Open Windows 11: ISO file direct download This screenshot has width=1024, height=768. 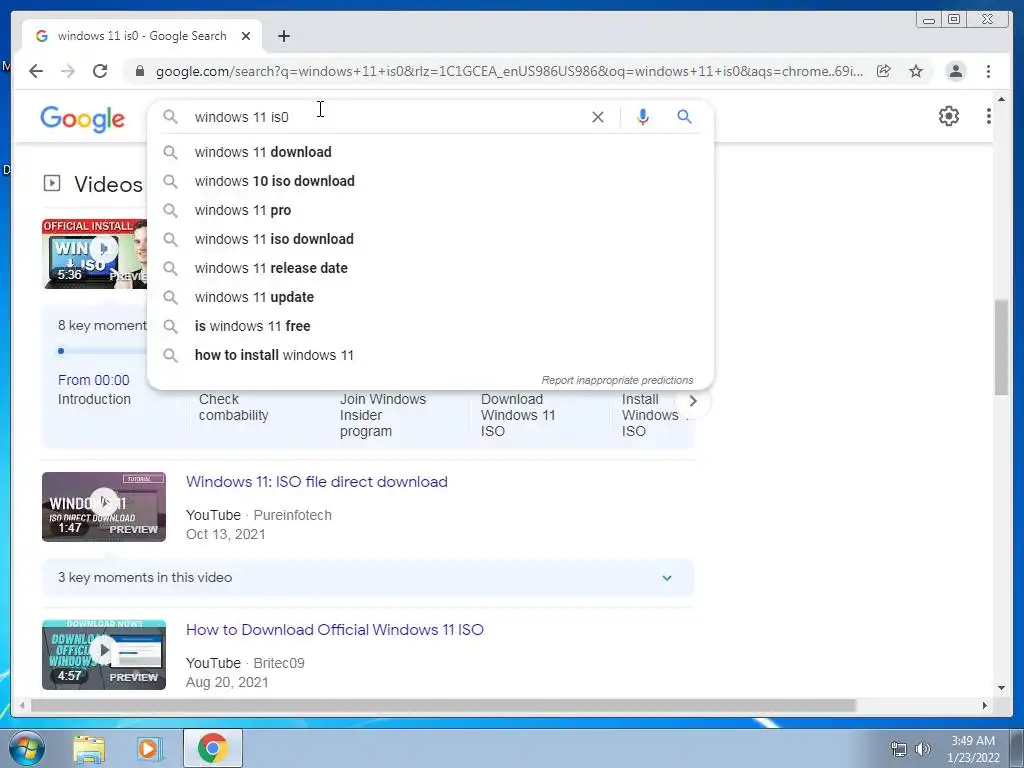pos(317,482)
